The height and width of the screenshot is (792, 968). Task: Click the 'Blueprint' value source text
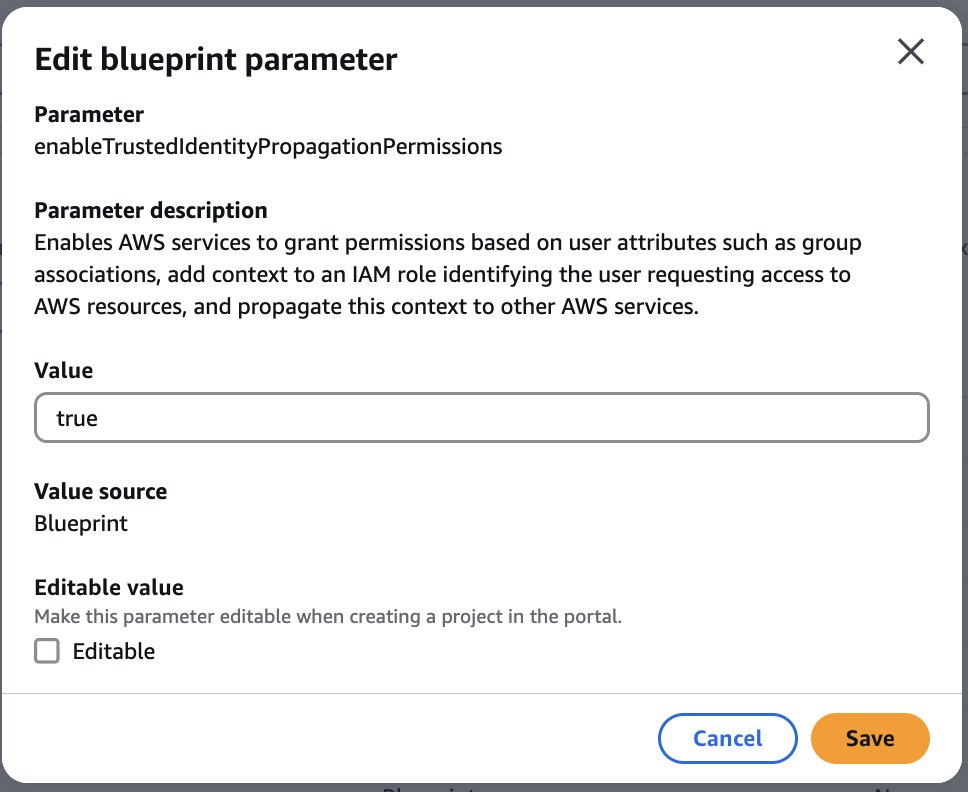click(x=81, y=523)
